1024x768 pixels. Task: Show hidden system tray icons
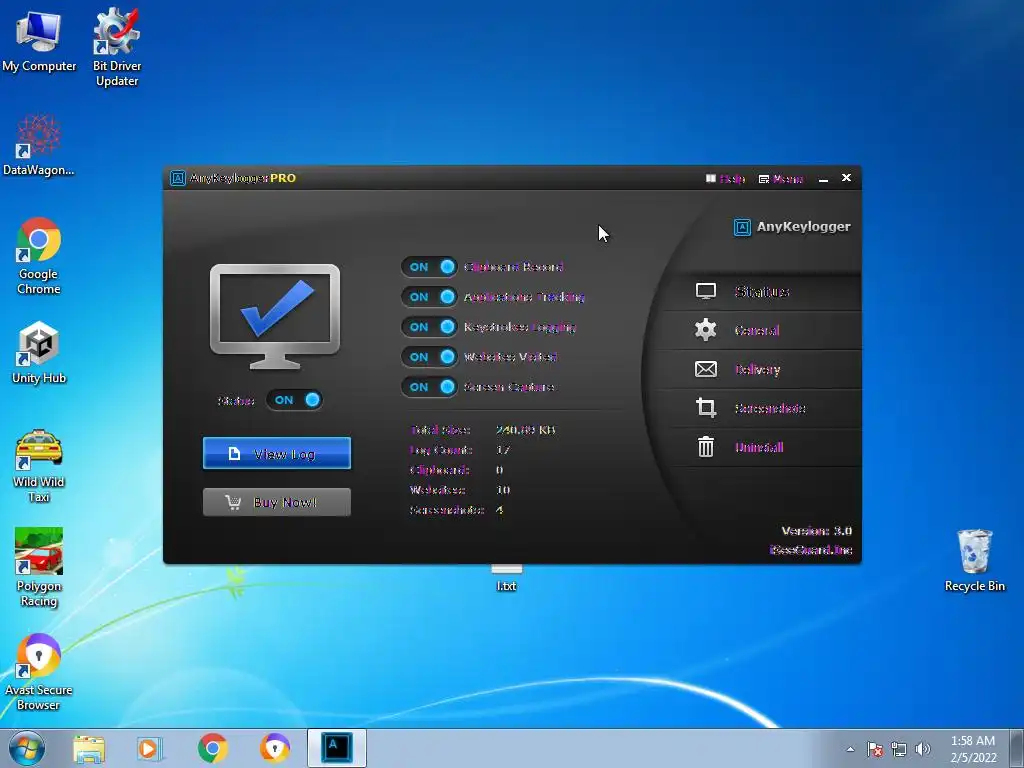[x=850, y=749]
